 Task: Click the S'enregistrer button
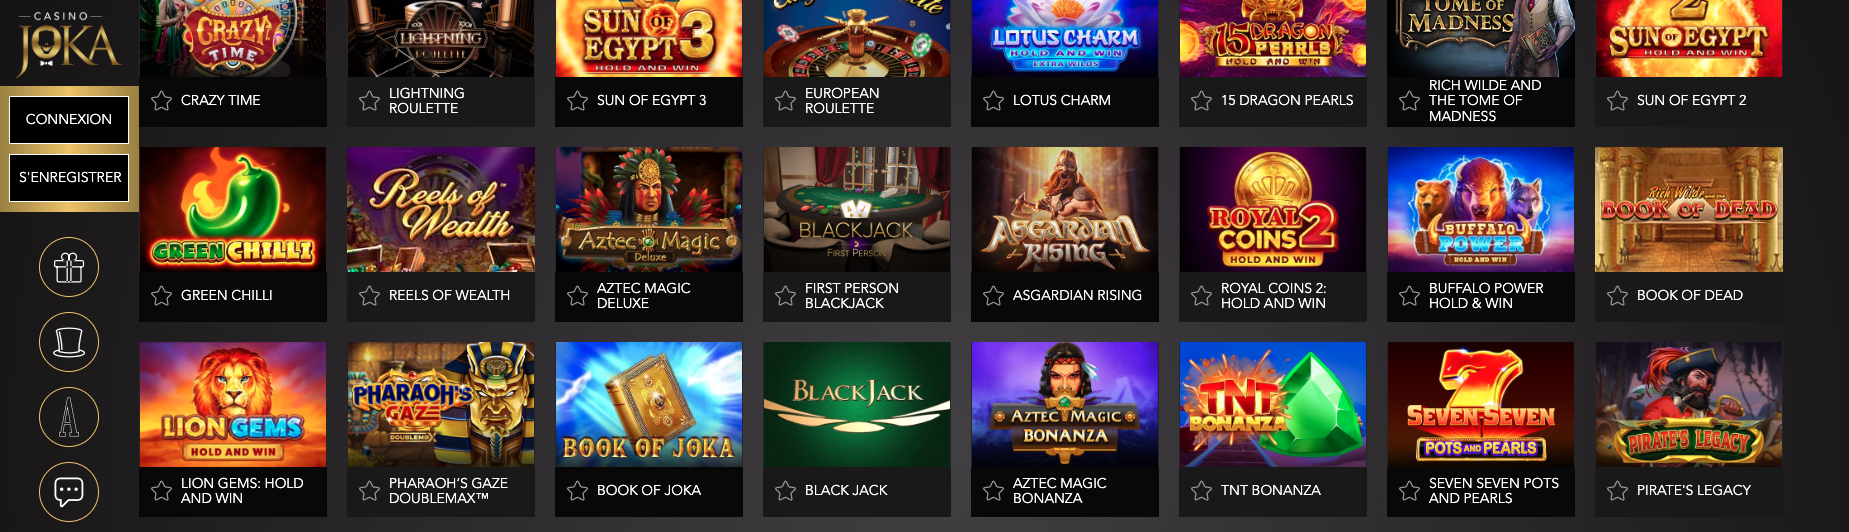[x=69, y=177]
